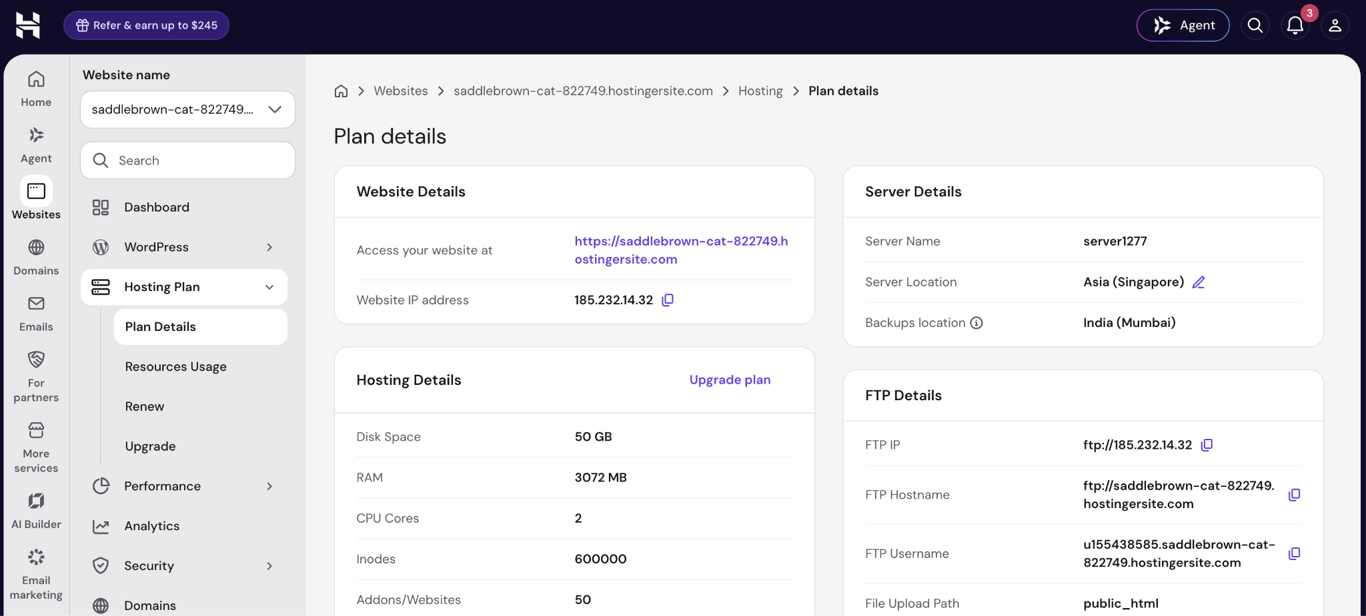Open Websites in the left rail
Image resolution: width=1366 pixels, height=616 pixels.
(x=36, y=200)
